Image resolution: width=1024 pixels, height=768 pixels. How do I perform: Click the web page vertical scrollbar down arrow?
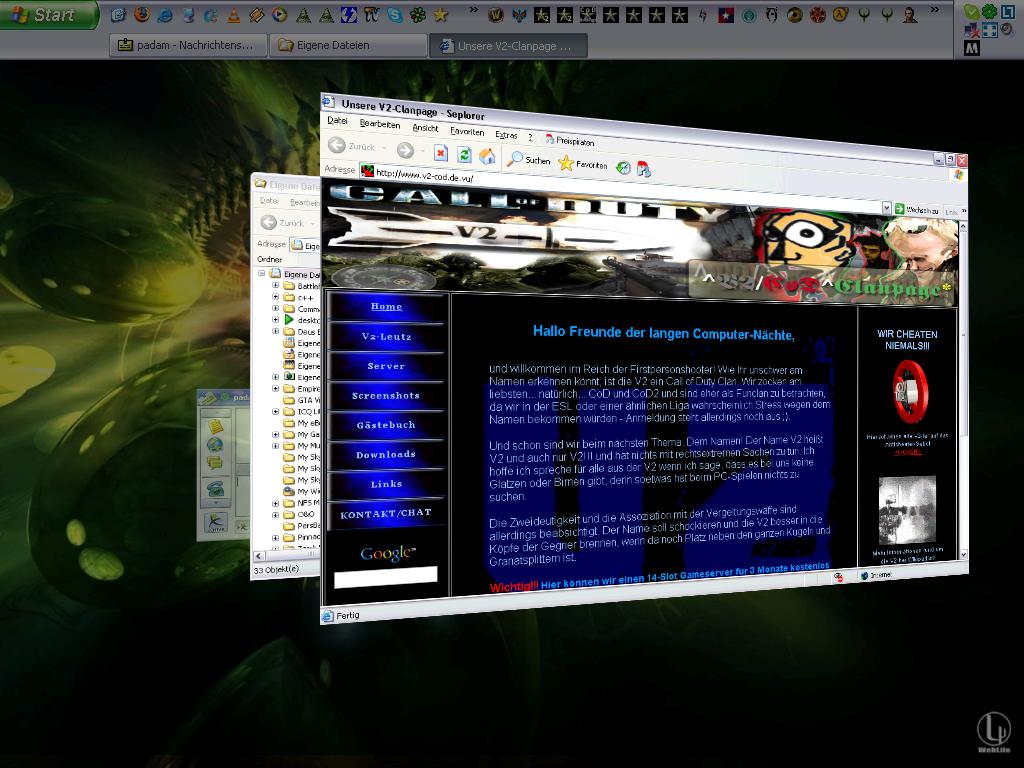coord(963,554)
